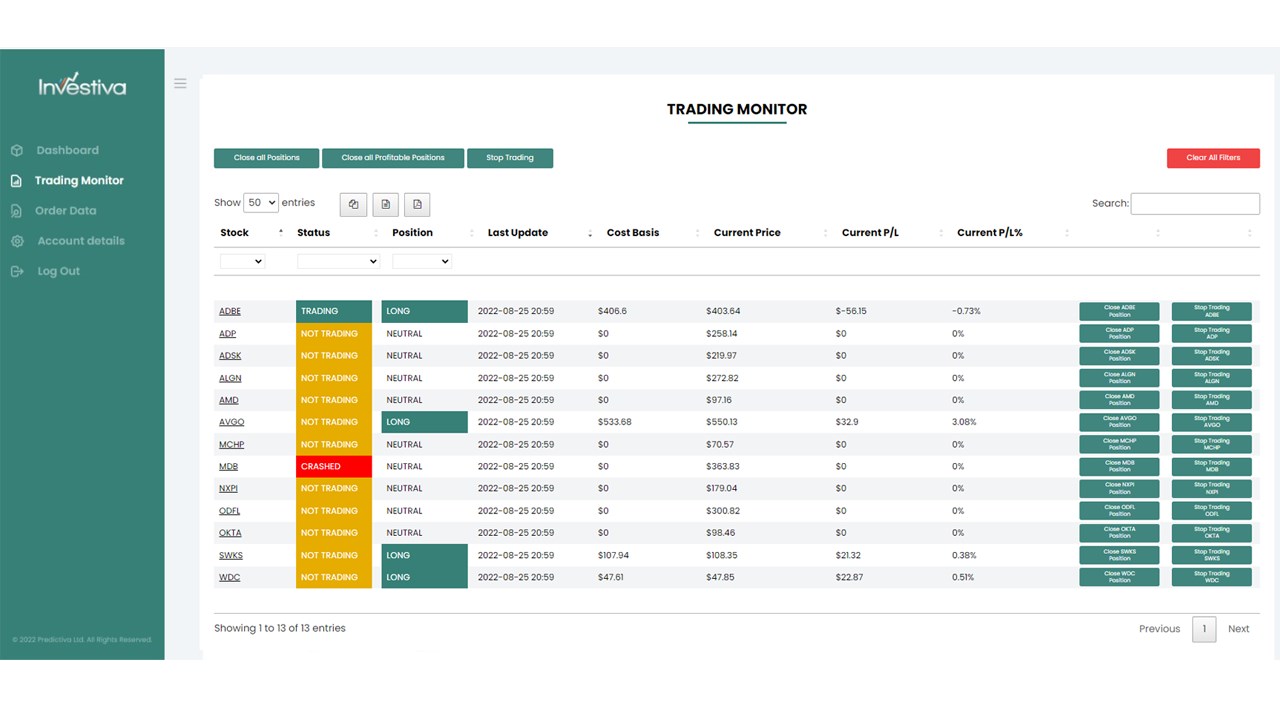Screen dimensions: 1280x720
Task: Open the Position column filter dropdown
Action: [x=422, y=261]
